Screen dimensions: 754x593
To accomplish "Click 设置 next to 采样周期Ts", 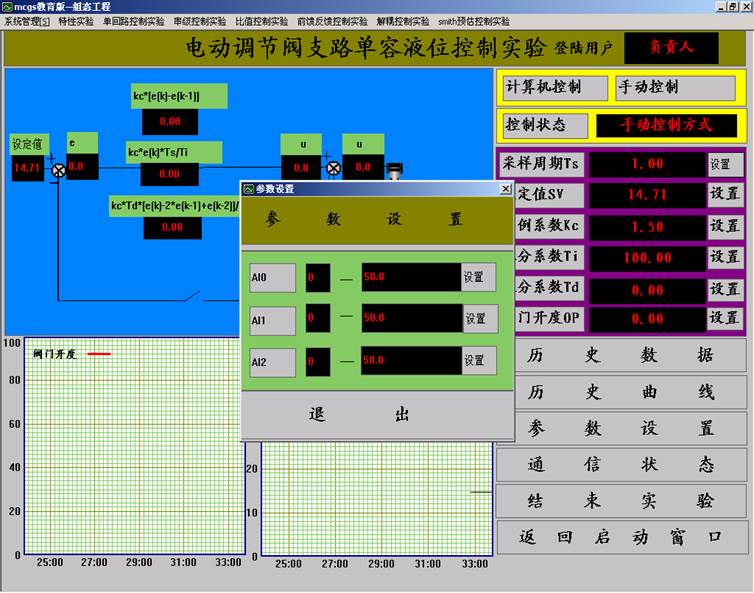I will click(723, 163).
